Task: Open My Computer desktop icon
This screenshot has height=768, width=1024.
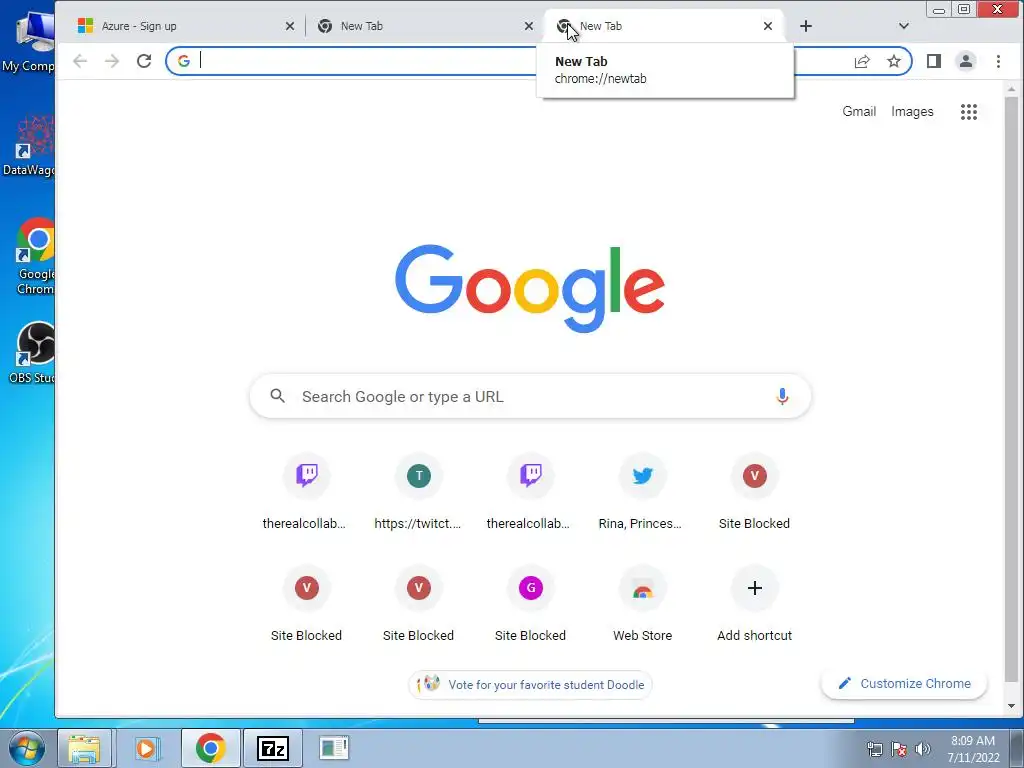Action: pyautogui.click(x=29, y=41)
